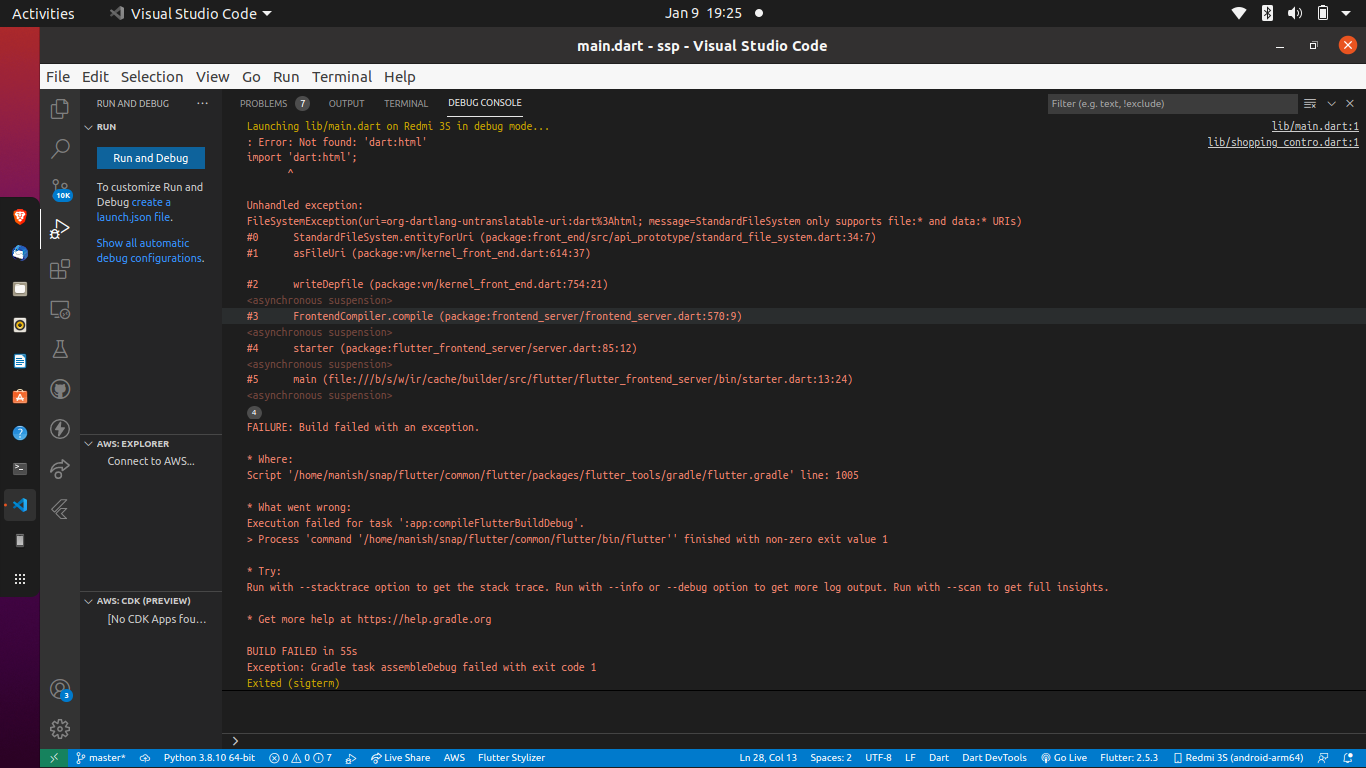Select the Python 3.8.10 64-bit interpreter entry
Image resolution: width=1366 pixels, height=768 pixels.
pos(209,758)
